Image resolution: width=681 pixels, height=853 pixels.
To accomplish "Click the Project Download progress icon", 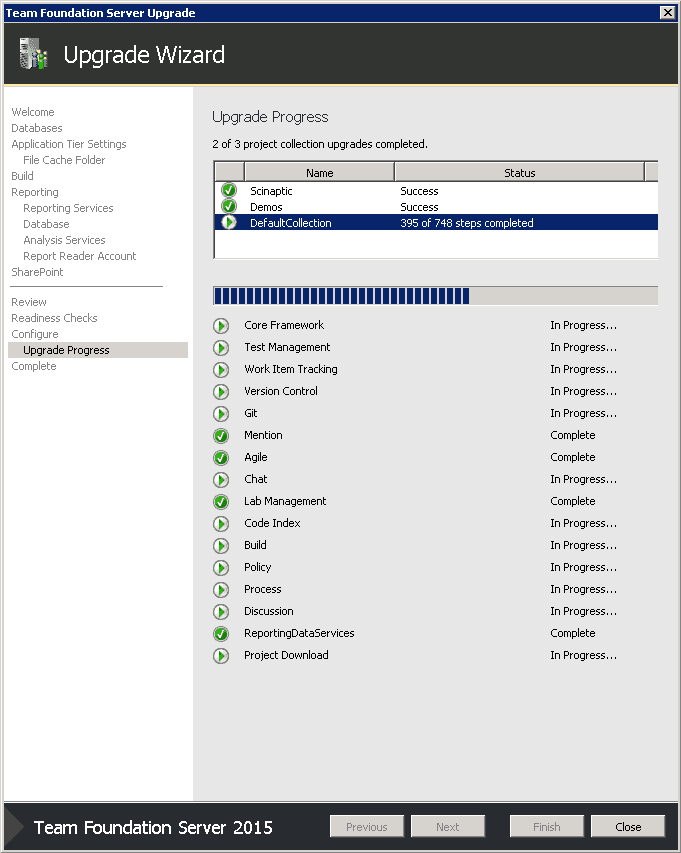I will click(x=221, y=656).
